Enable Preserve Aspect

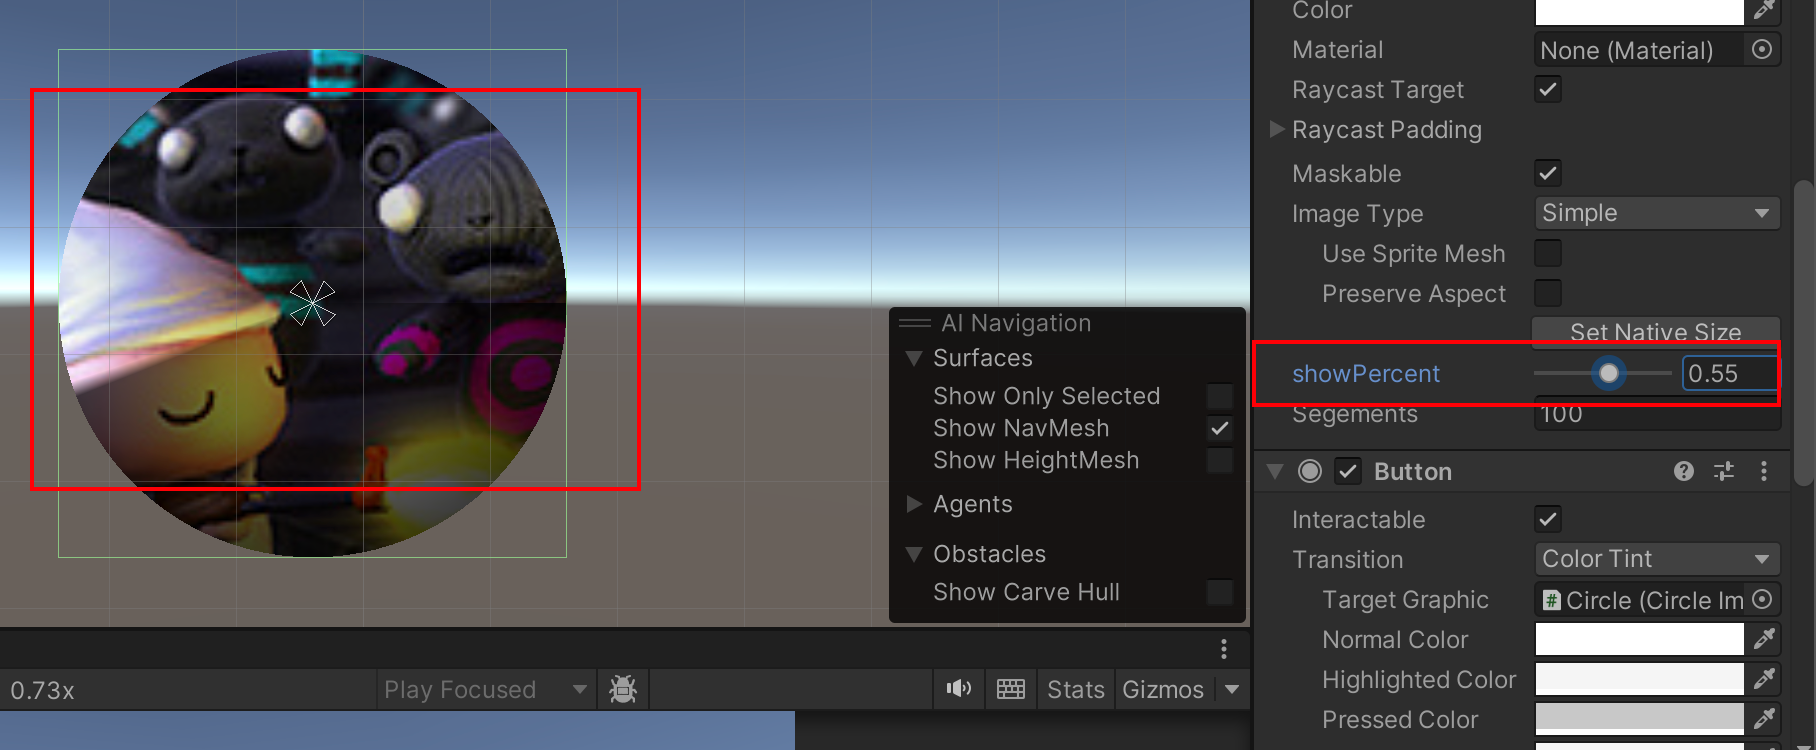click(1548, 293)
